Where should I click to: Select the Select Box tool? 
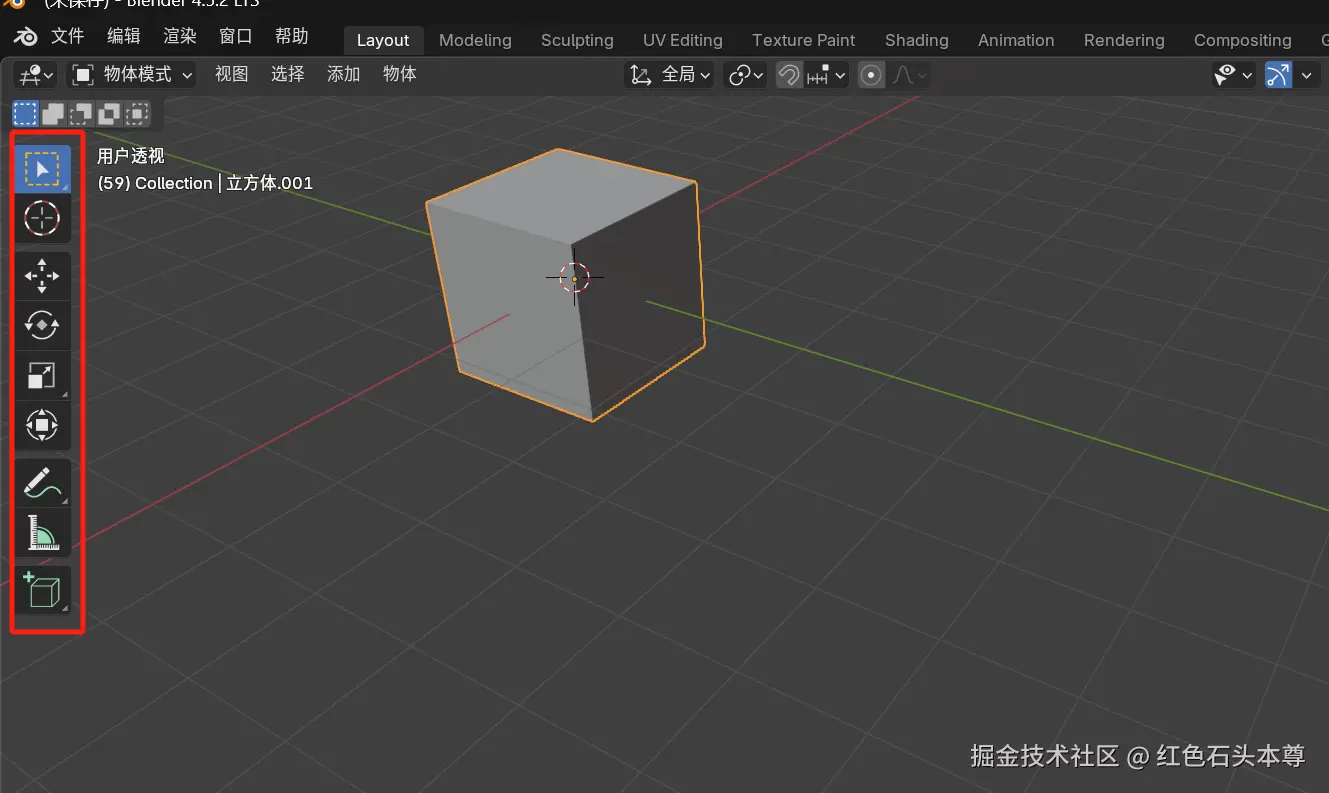[x=42, y=169]
